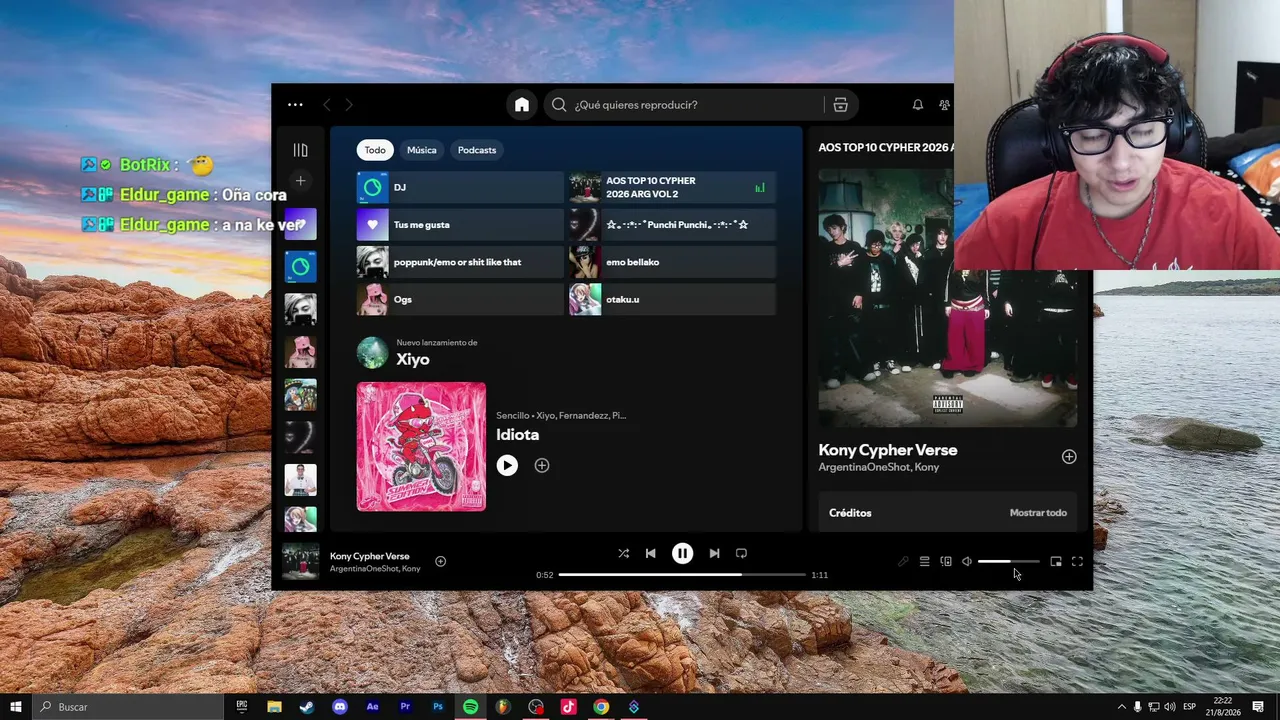Open File Explorer from taskbar

pos(274,707)
